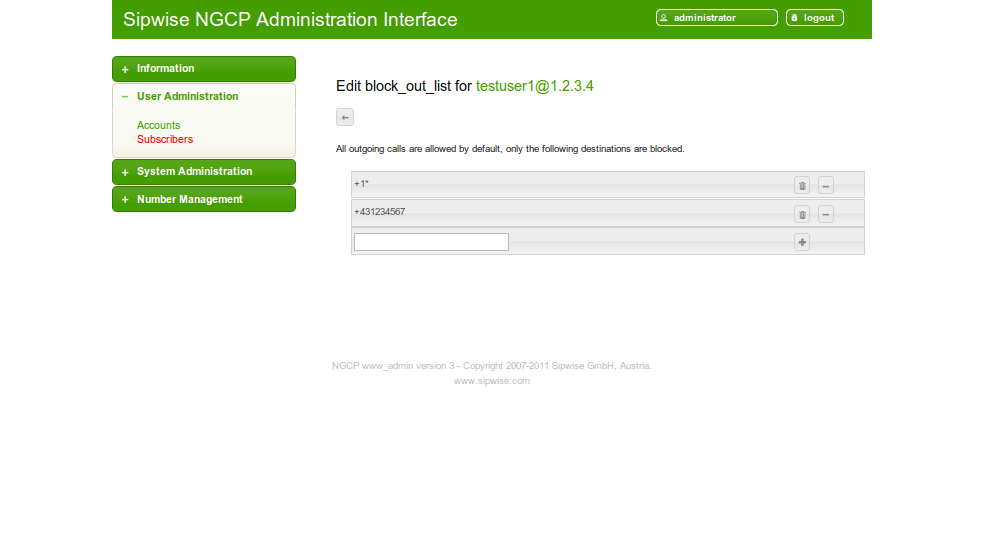Screen dimensions: 984x557
Task: Expand the Information menu section
Action: point(204,69)
